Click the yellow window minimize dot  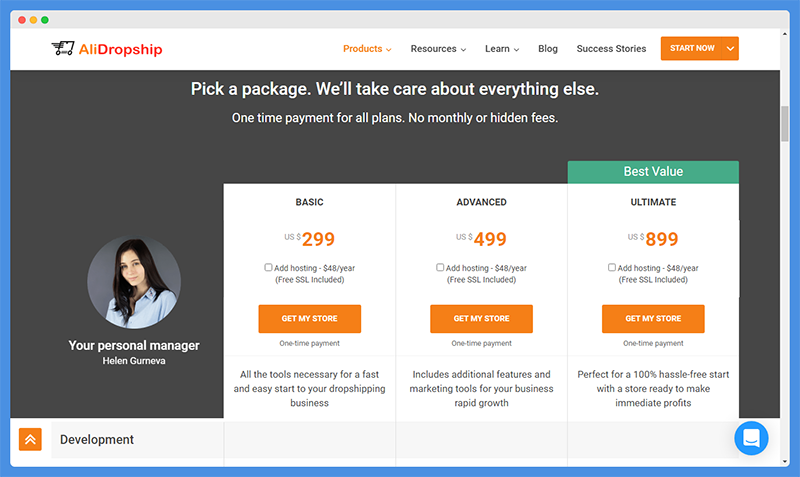tap(33, 20)
